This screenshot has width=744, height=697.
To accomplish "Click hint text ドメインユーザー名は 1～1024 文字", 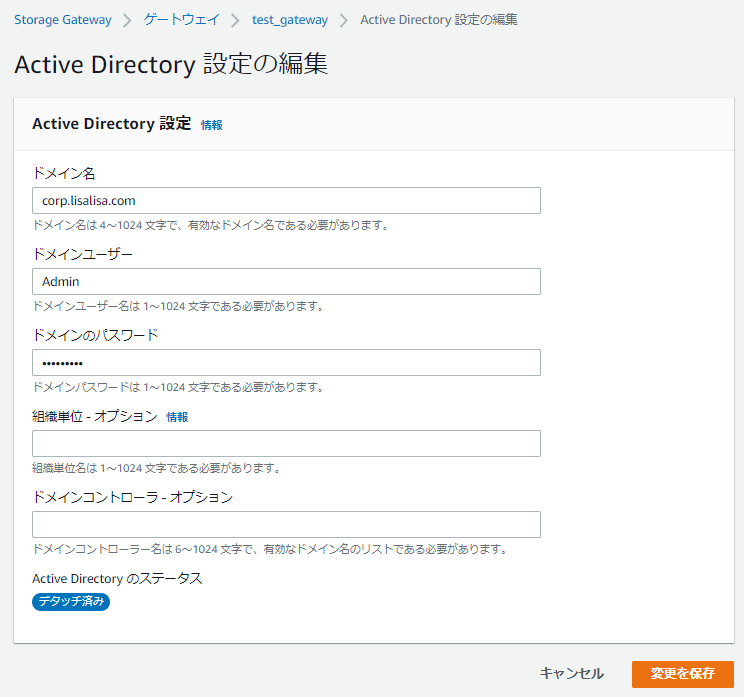I will tap(178, 306).
